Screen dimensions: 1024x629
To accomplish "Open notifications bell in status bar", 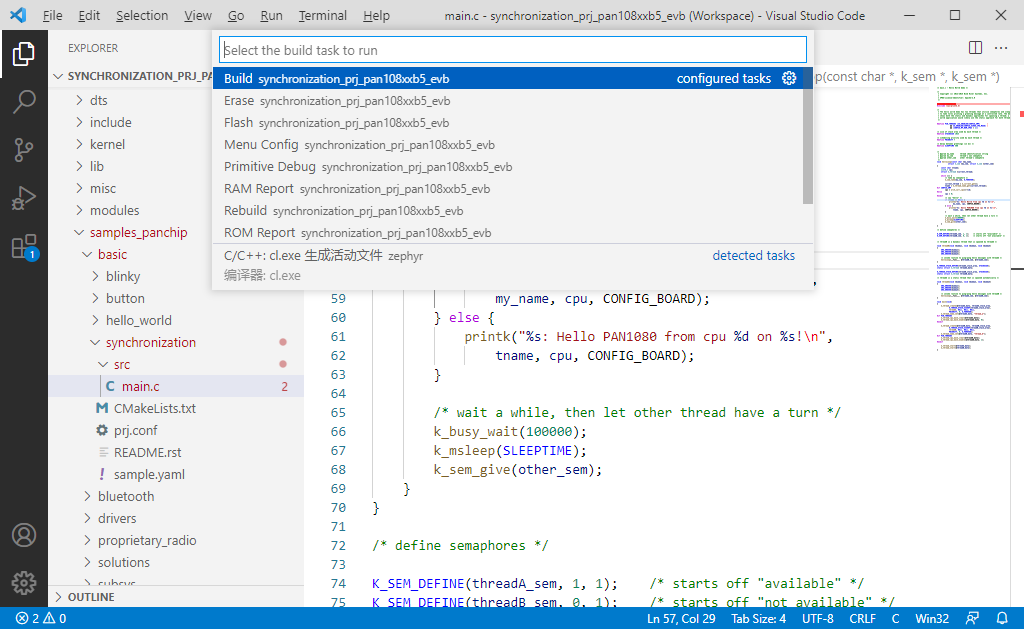I will click(x=1002, y=618).
